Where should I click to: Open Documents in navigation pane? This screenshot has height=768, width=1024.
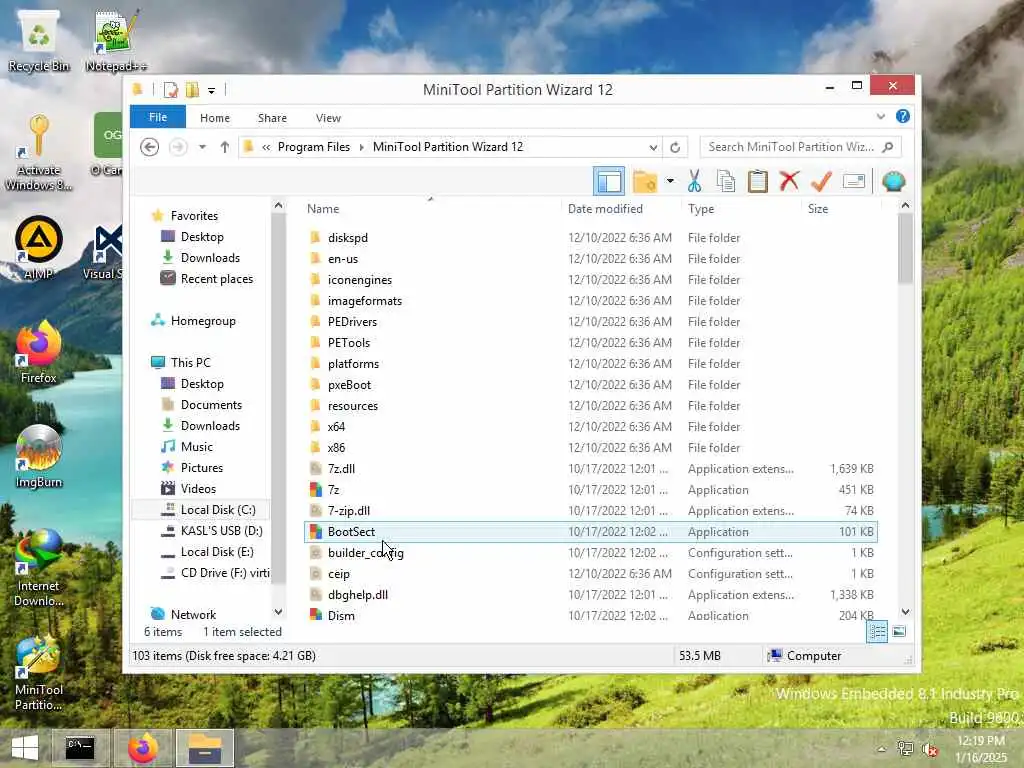pos(211,405)
